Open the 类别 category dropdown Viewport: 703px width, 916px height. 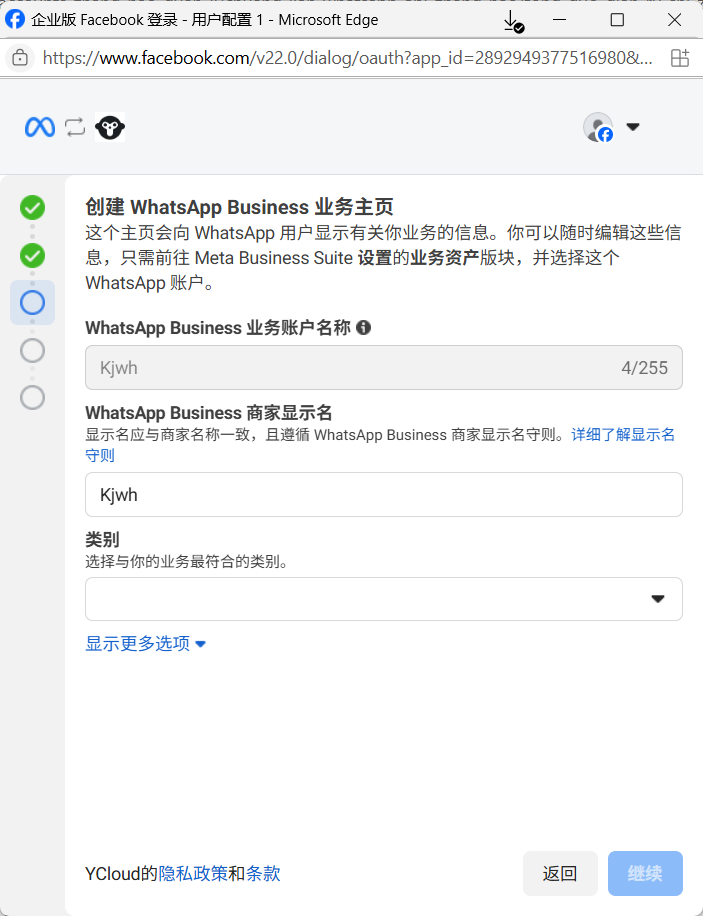(x=383, y=599)
